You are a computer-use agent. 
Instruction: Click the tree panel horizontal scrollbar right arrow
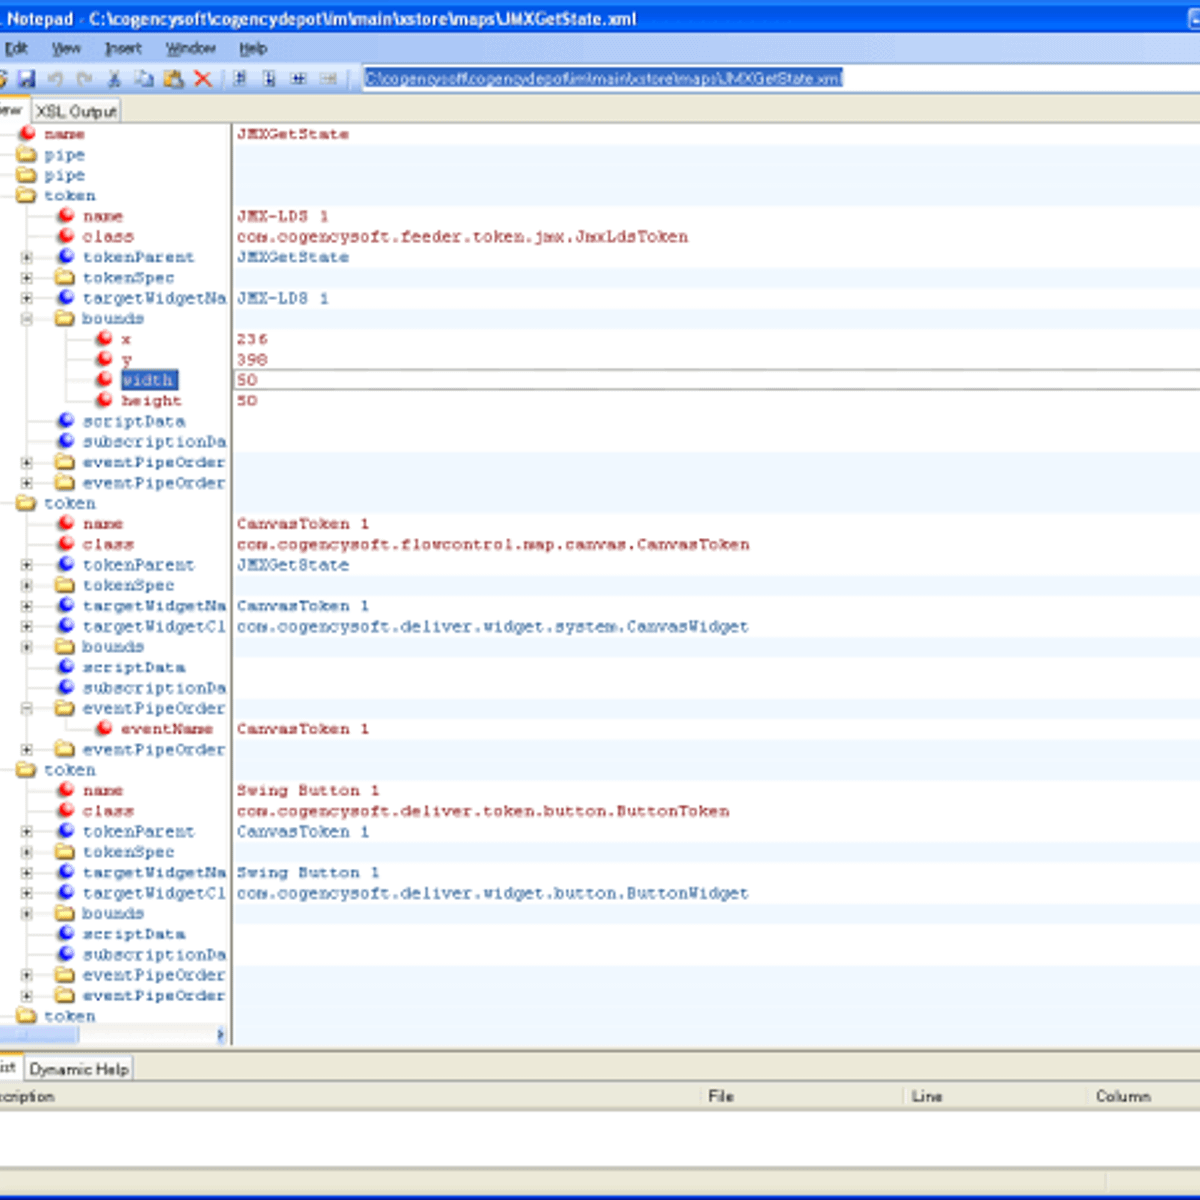[221, 1035]
